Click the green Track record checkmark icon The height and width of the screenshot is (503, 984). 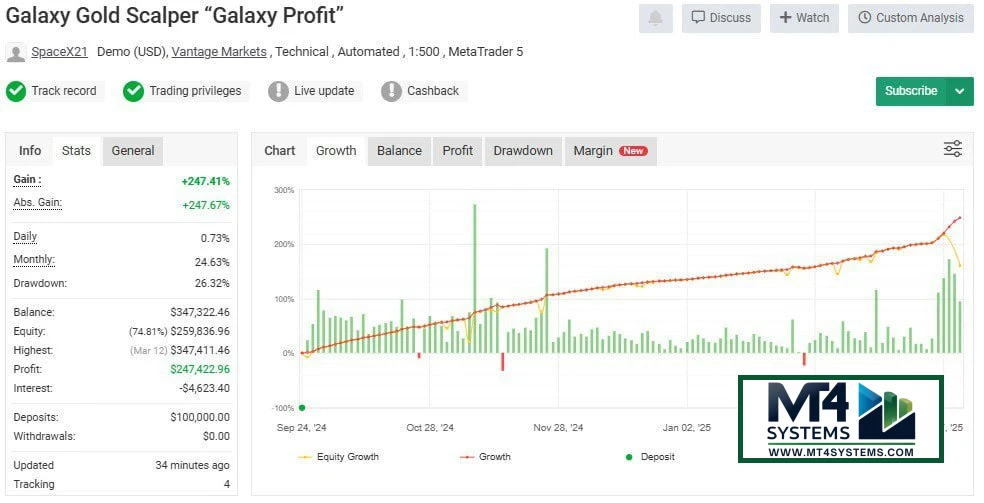pyautogui.click(x=16, y=91)
